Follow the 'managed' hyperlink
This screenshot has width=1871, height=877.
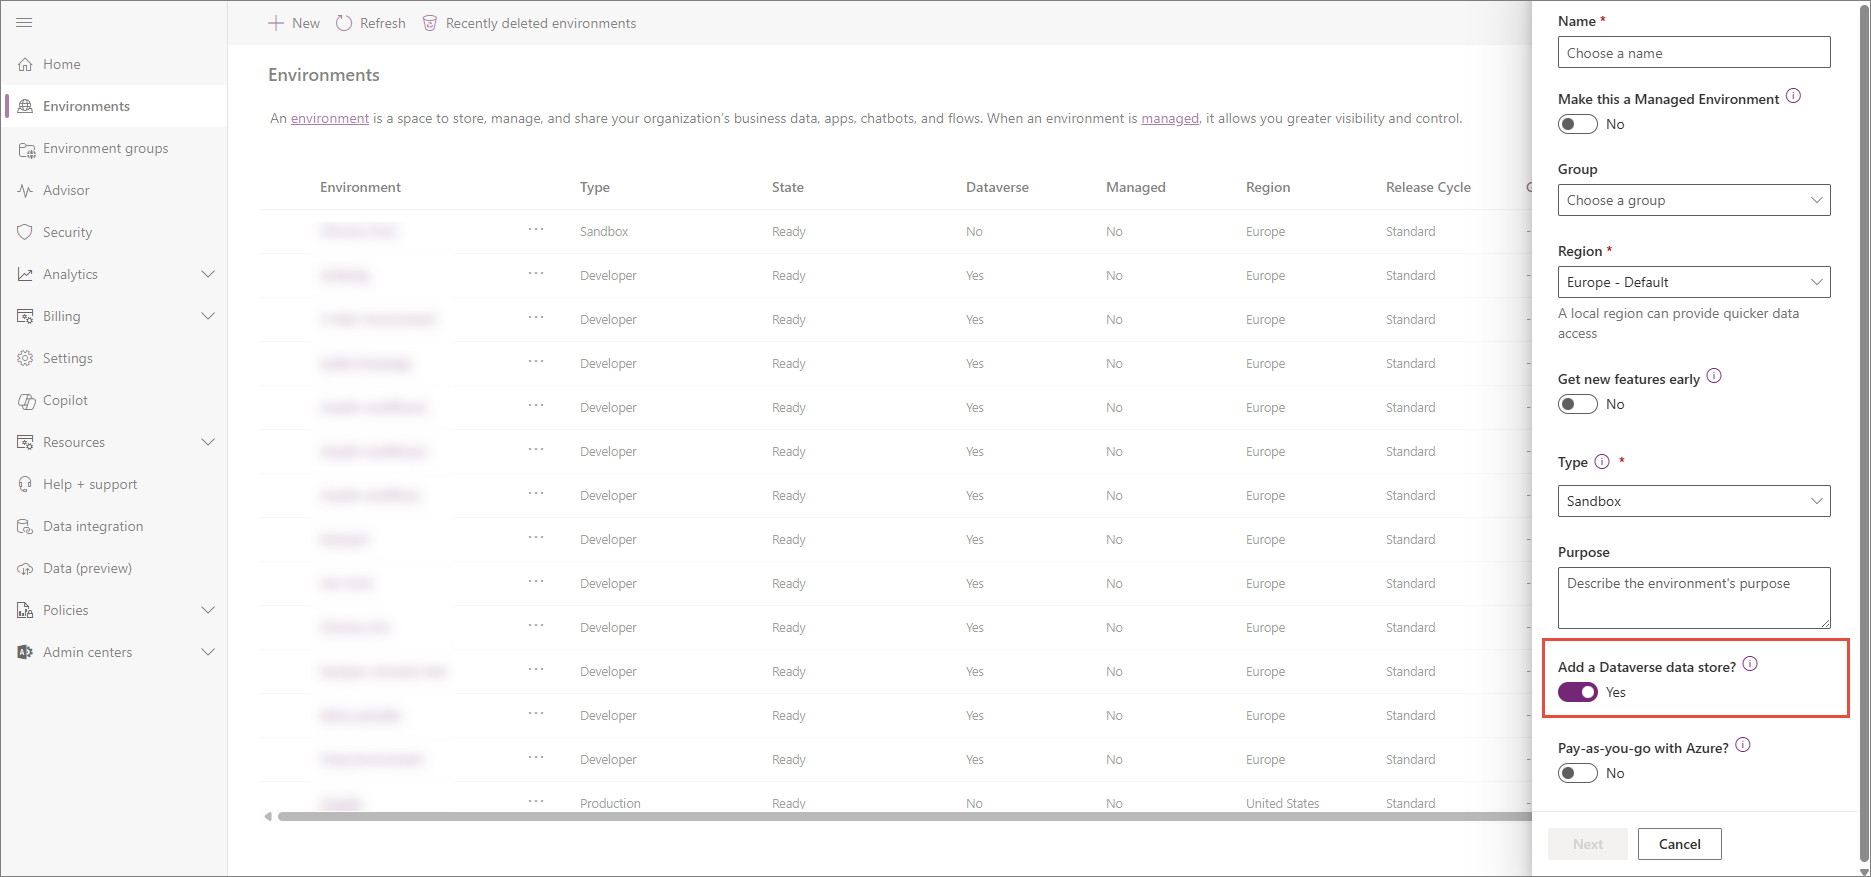click(x=1170, y=118)
